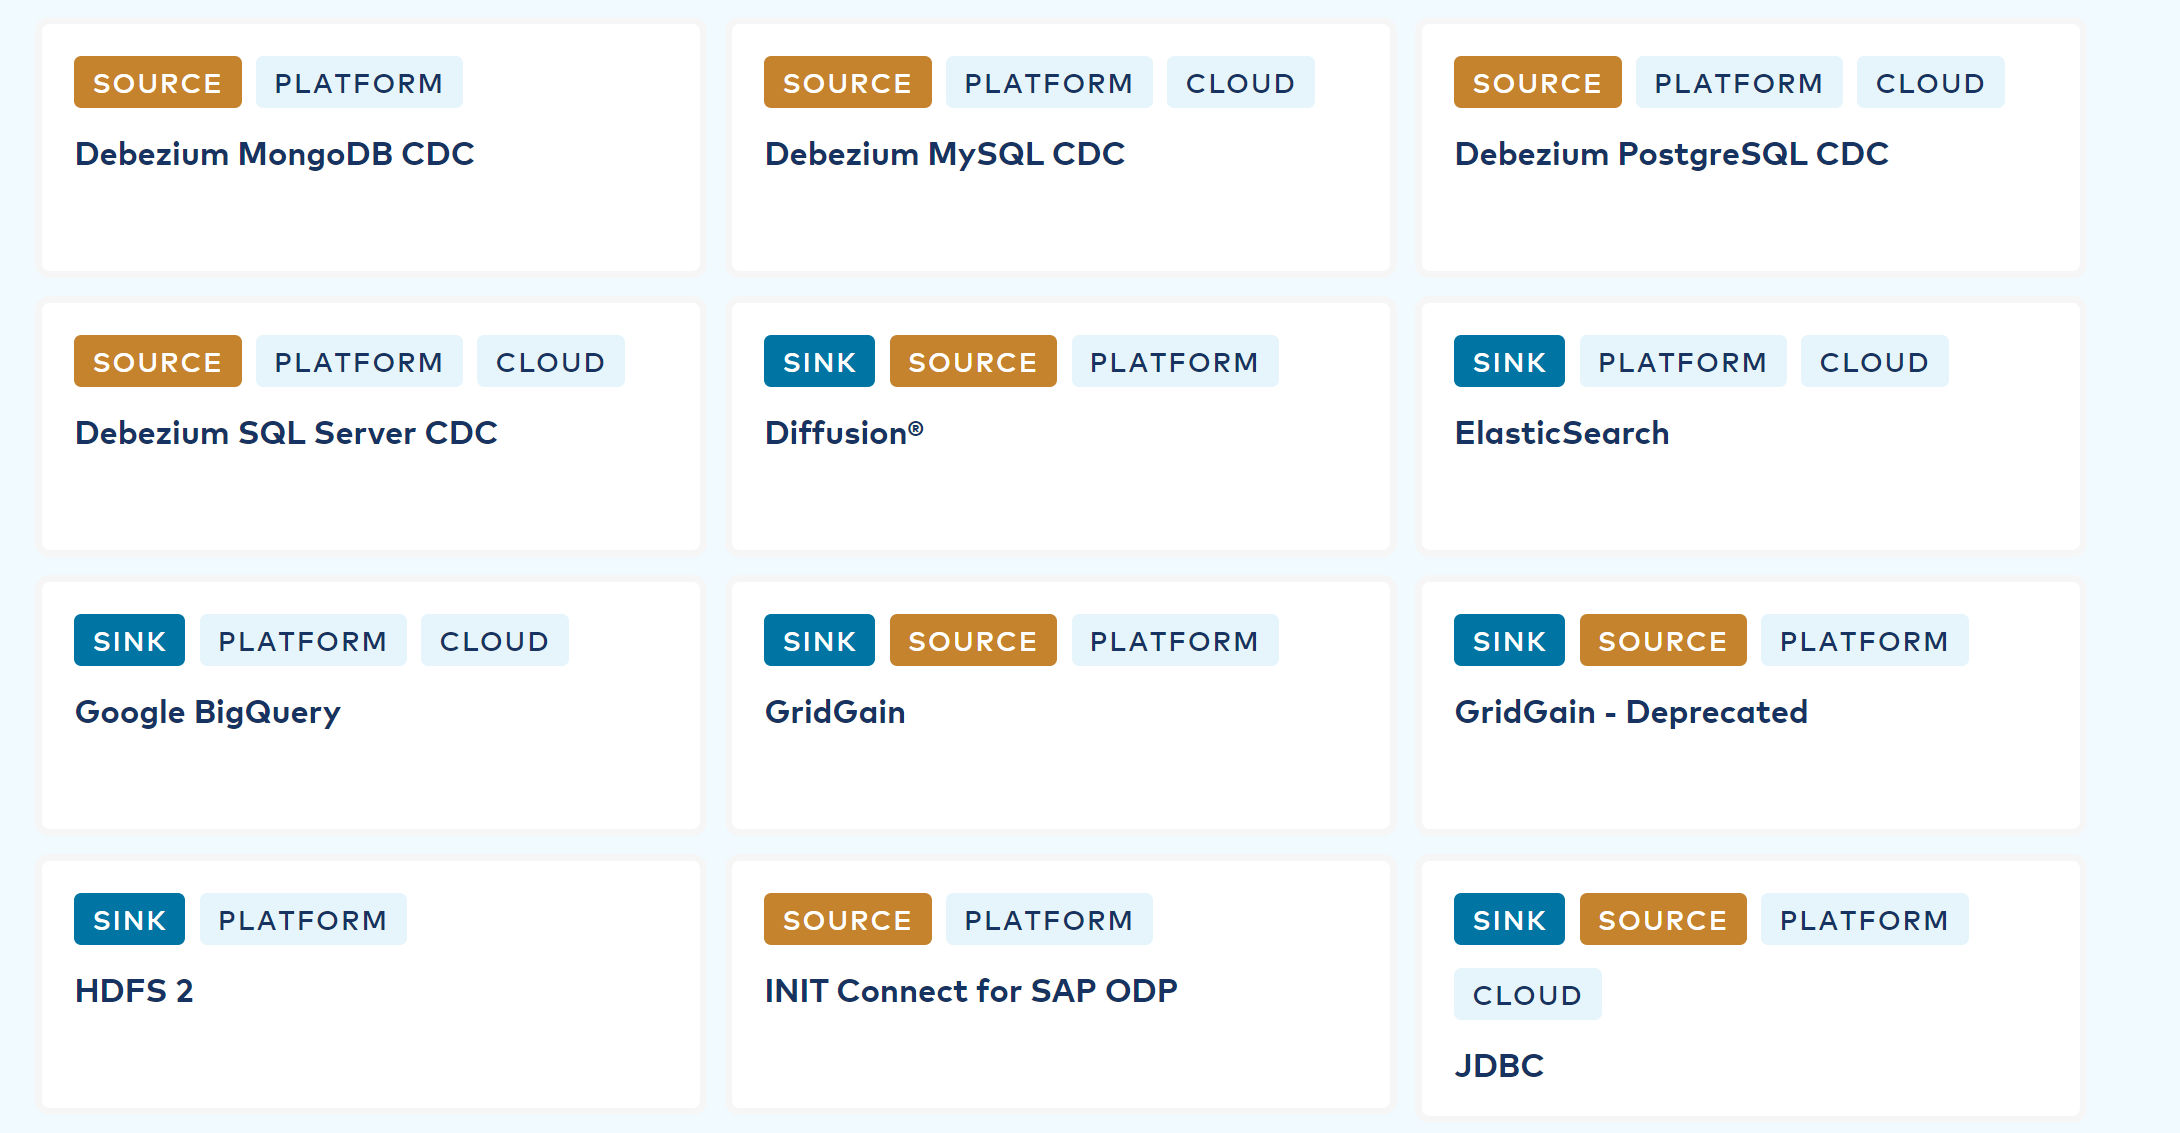Click SINK tag on GridGain - Deprecated card
This screenshot has height=1133, width=2180.
coord(1509,641)
